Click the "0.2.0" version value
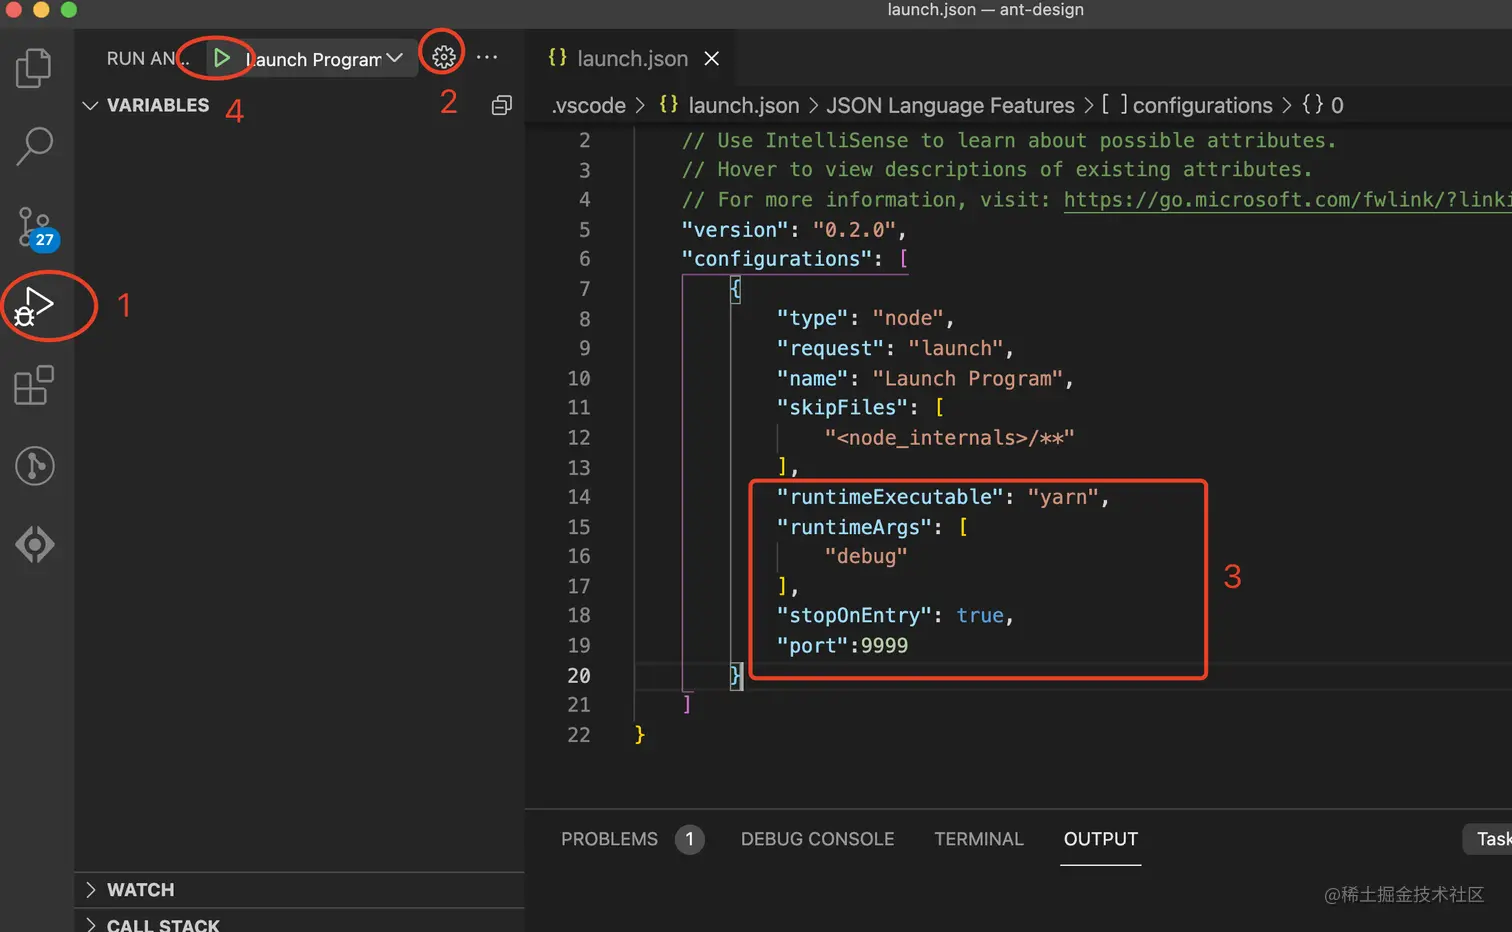1512x932 pixels. (854, 230)
